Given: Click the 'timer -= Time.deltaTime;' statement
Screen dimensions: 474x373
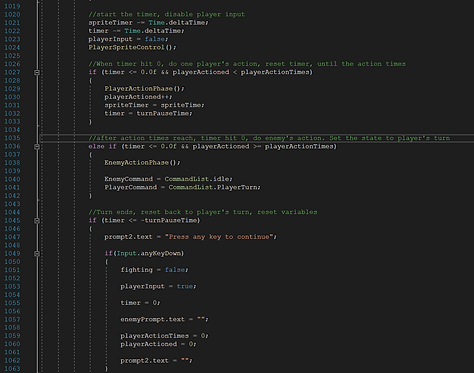Looking at the screenshot, I should tap(136, 31).
